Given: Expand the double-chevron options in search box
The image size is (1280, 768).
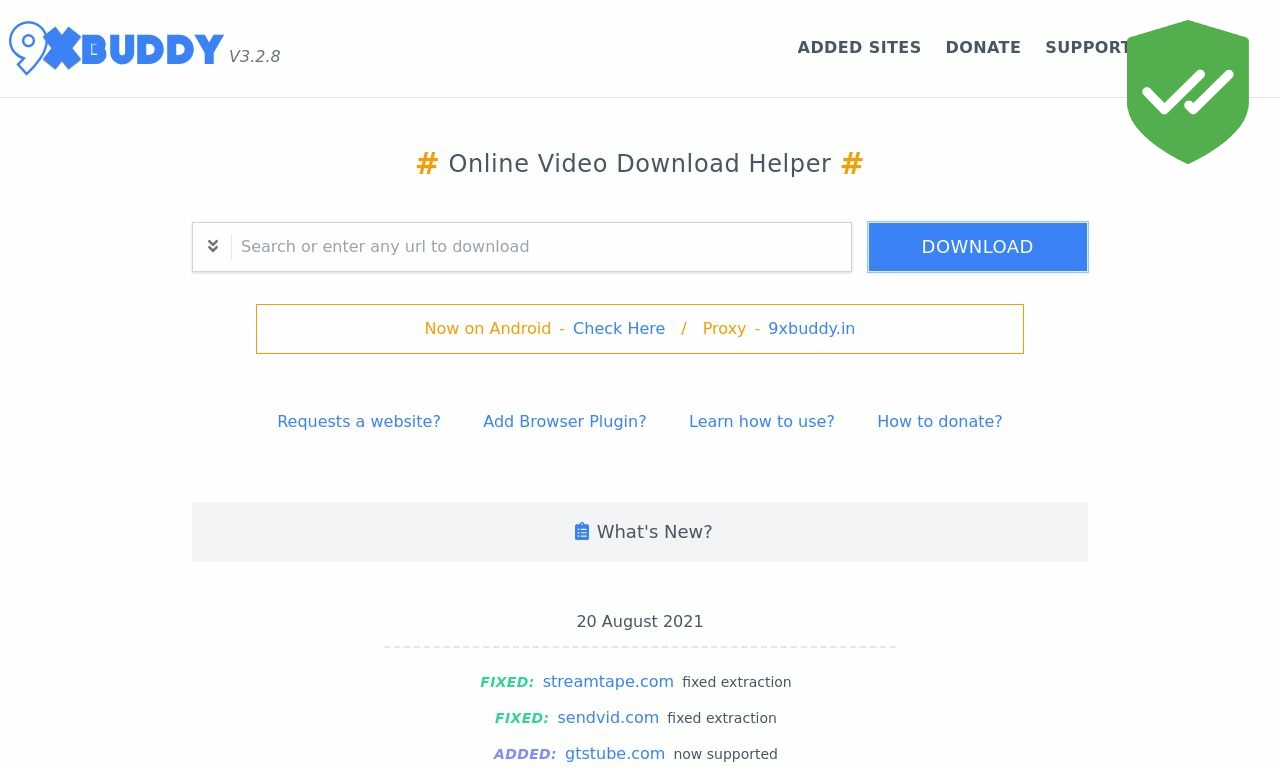Looking at the screenshot, I should coord(213,246).
